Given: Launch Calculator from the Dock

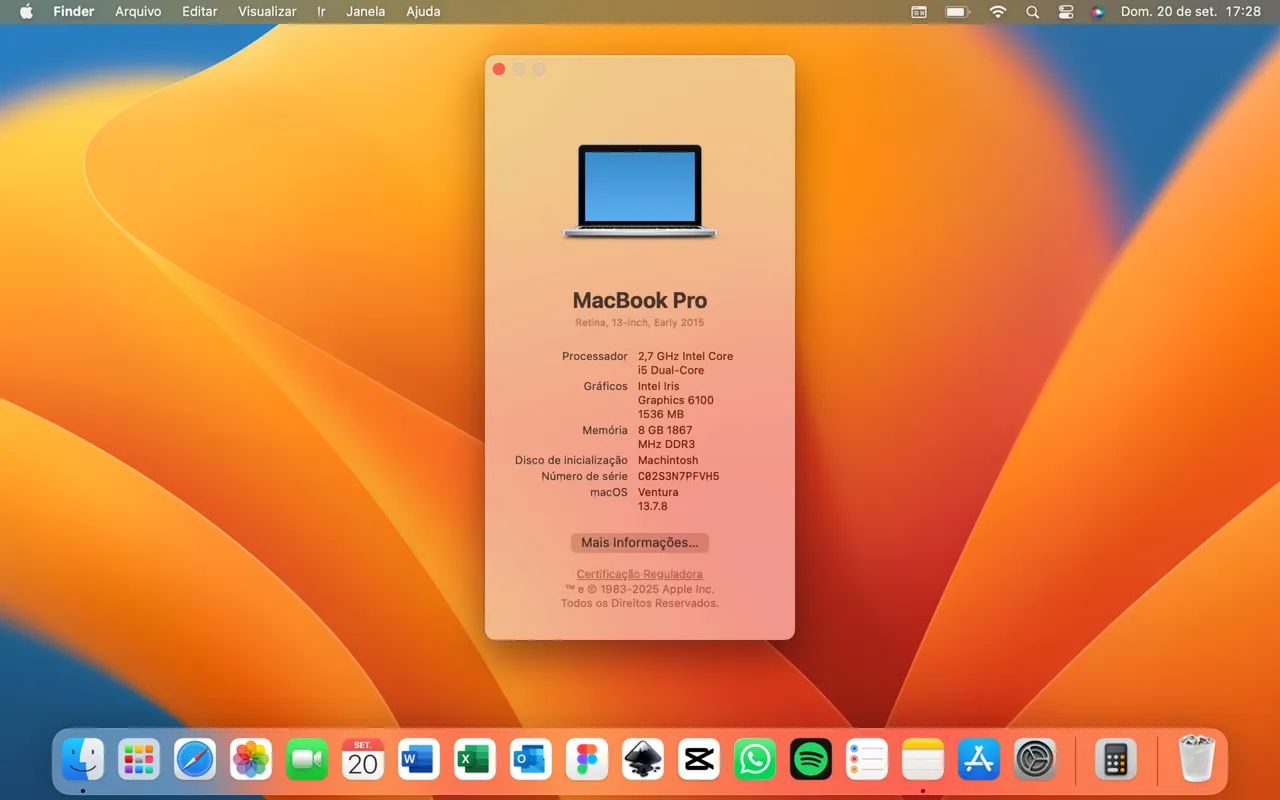Looking at the screenshot, I should point(1116,760).
